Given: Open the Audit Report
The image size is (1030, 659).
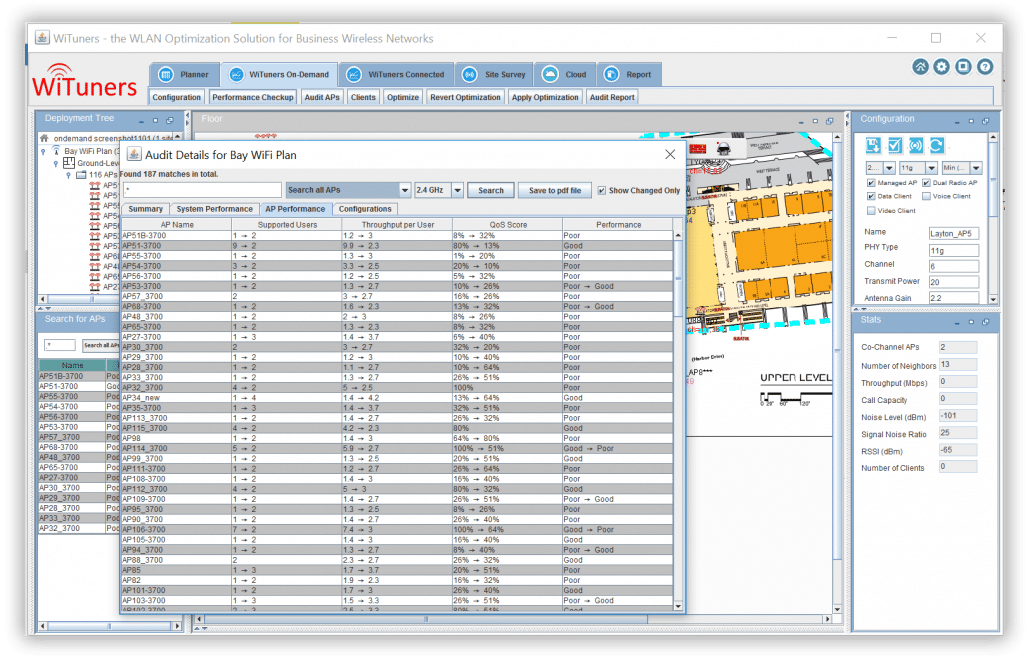Looking at the screenshot, I should (x=612, y=97).
